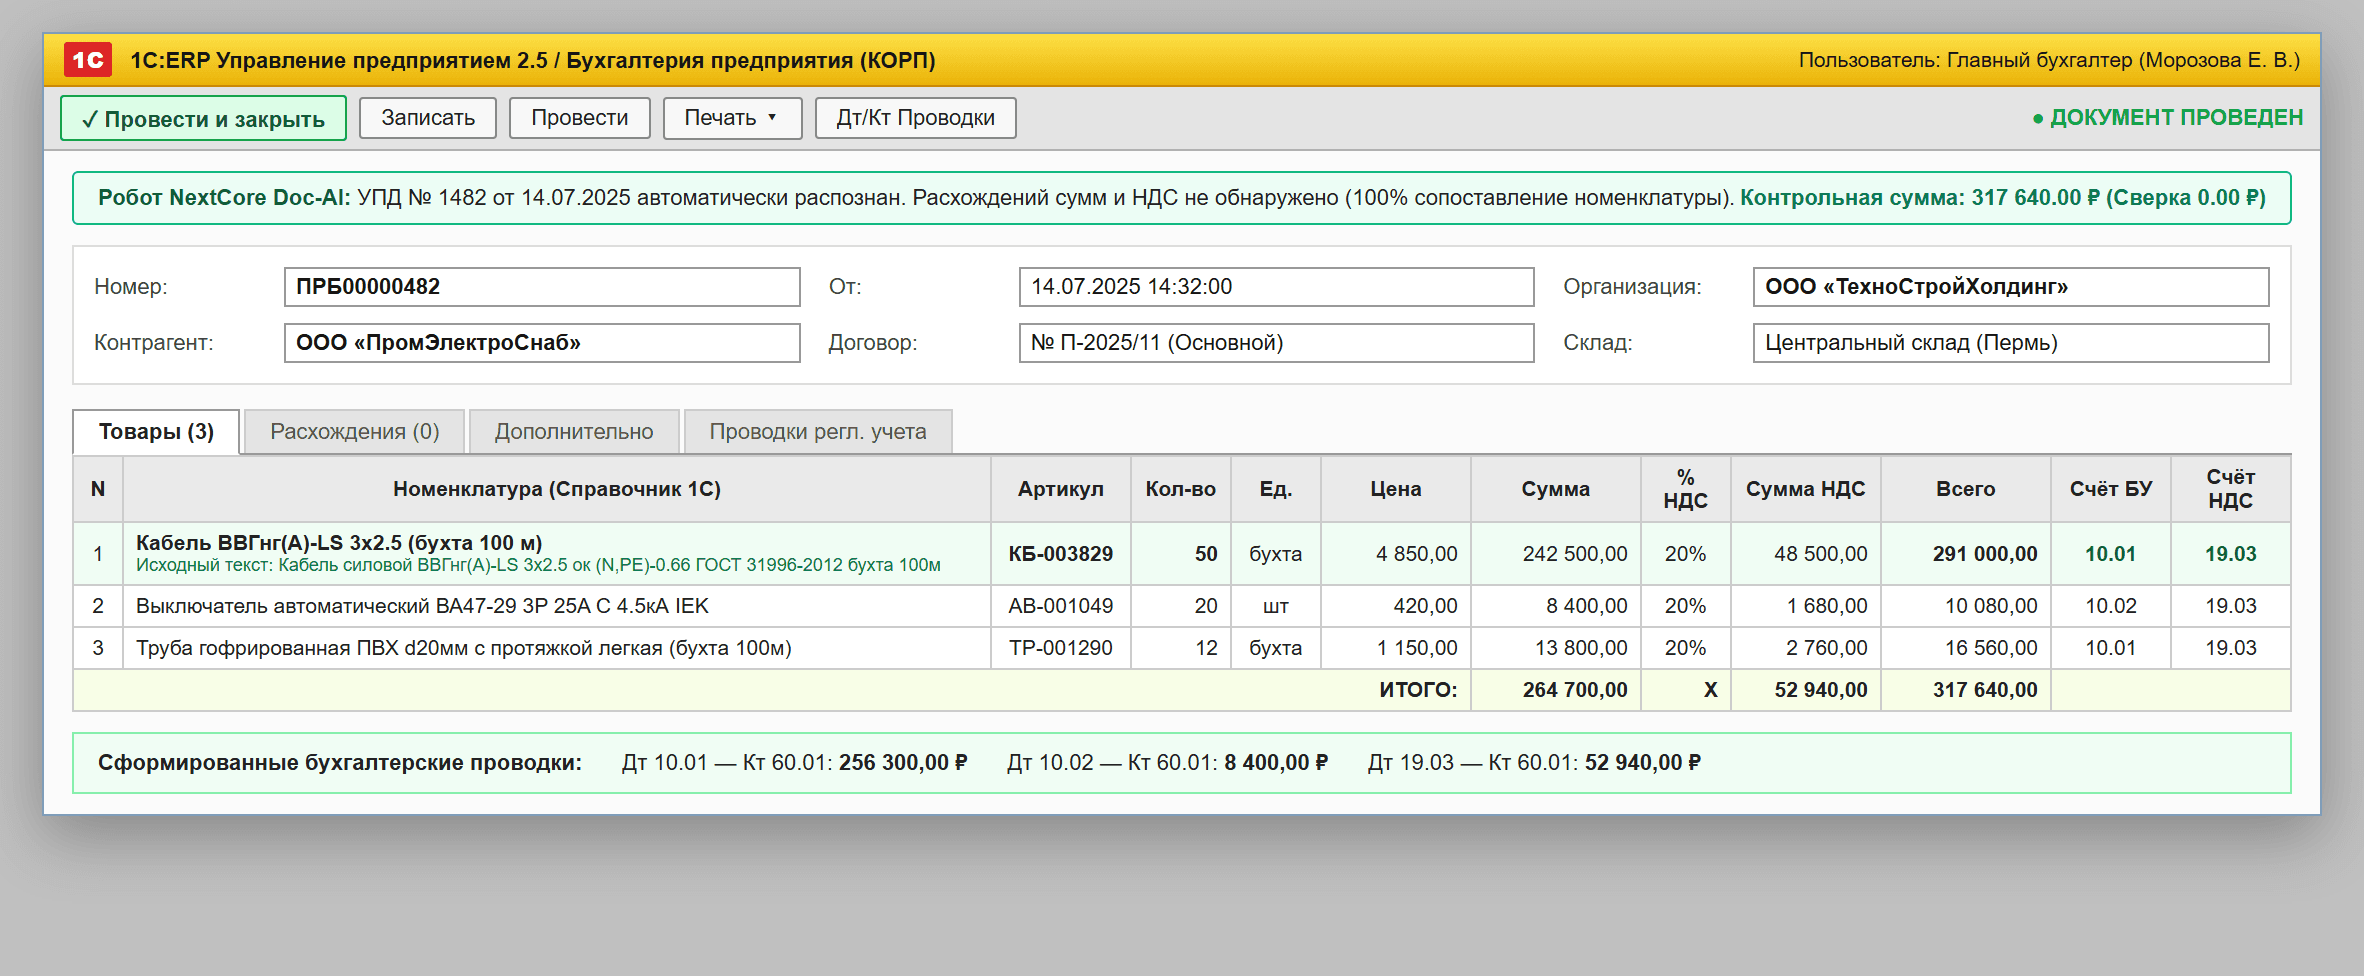Click grand total 317 640,00

click(x=1966, y=690)
